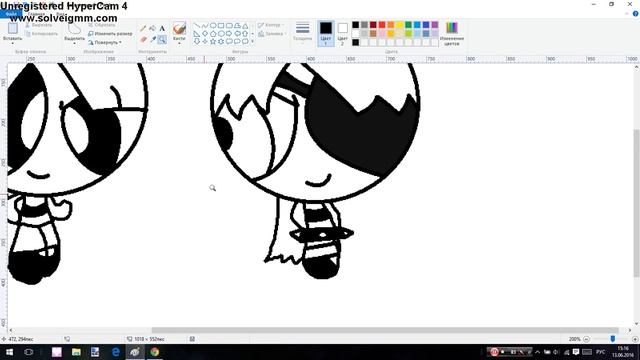Select the down arrow shape
Image resolution: width=640 pixels, height=360 pixels.
(197, 42)
